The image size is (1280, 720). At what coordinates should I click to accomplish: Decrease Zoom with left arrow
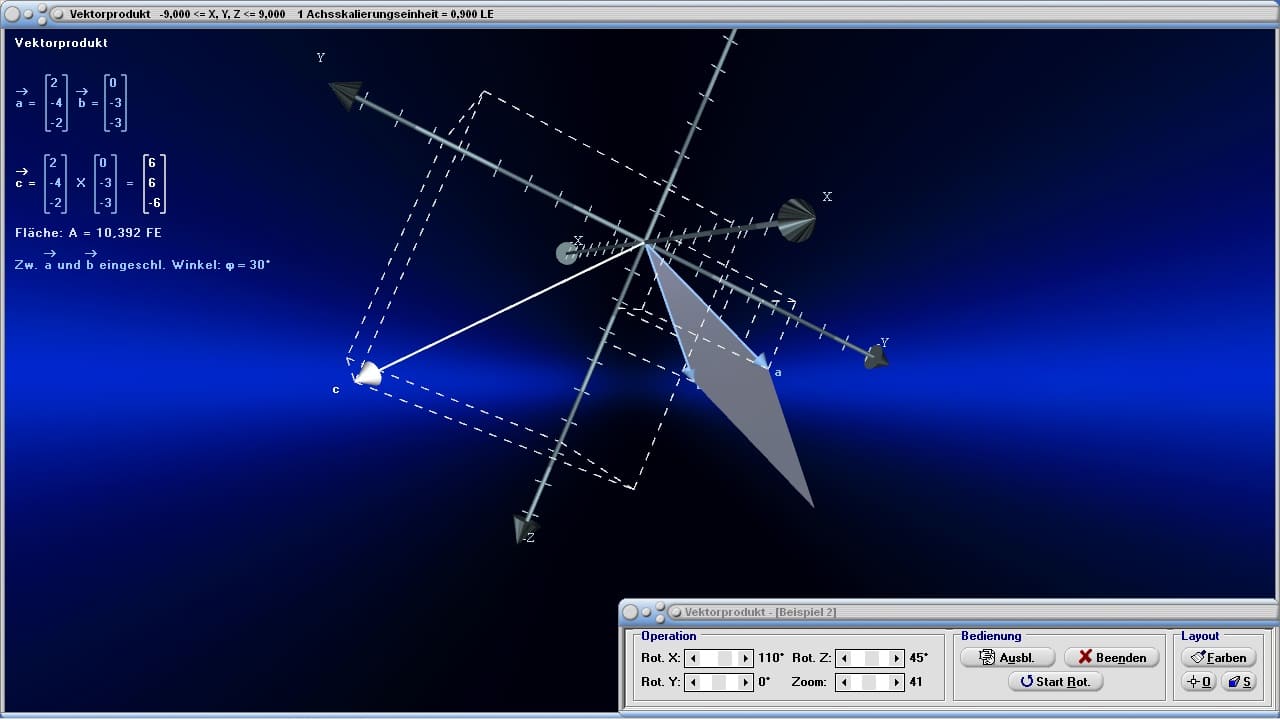click(x=844, y=682)
